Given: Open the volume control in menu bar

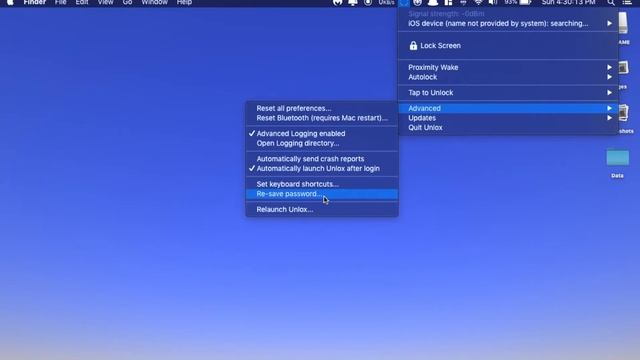Looking at the screenshot, I should coord(493,2).
